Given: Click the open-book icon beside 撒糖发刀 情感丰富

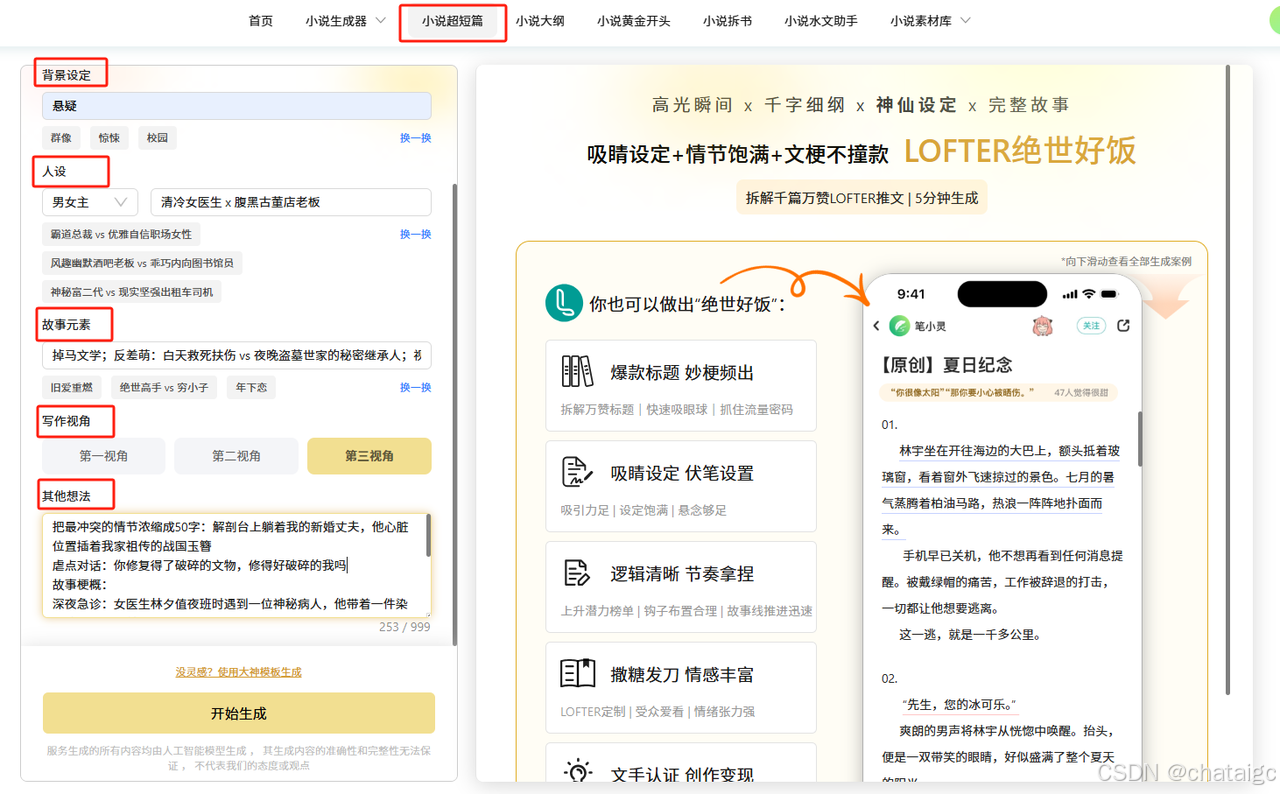Looking at the screenshot, I should click(577, 674).
